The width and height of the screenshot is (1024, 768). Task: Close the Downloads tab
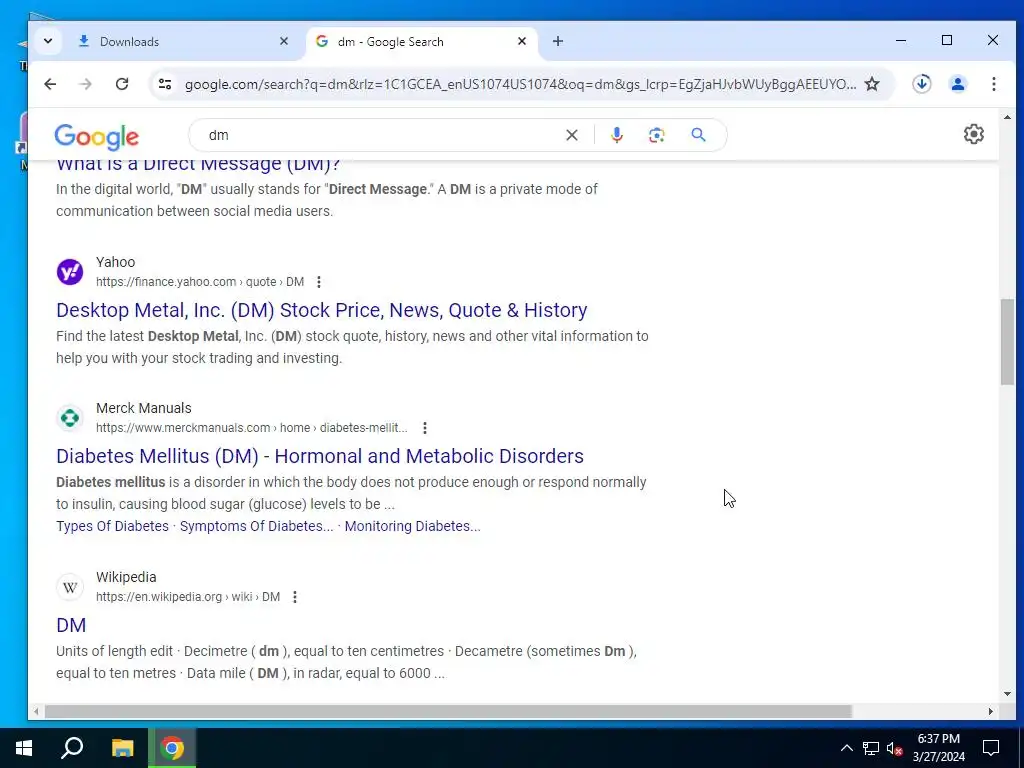[283, 41]
